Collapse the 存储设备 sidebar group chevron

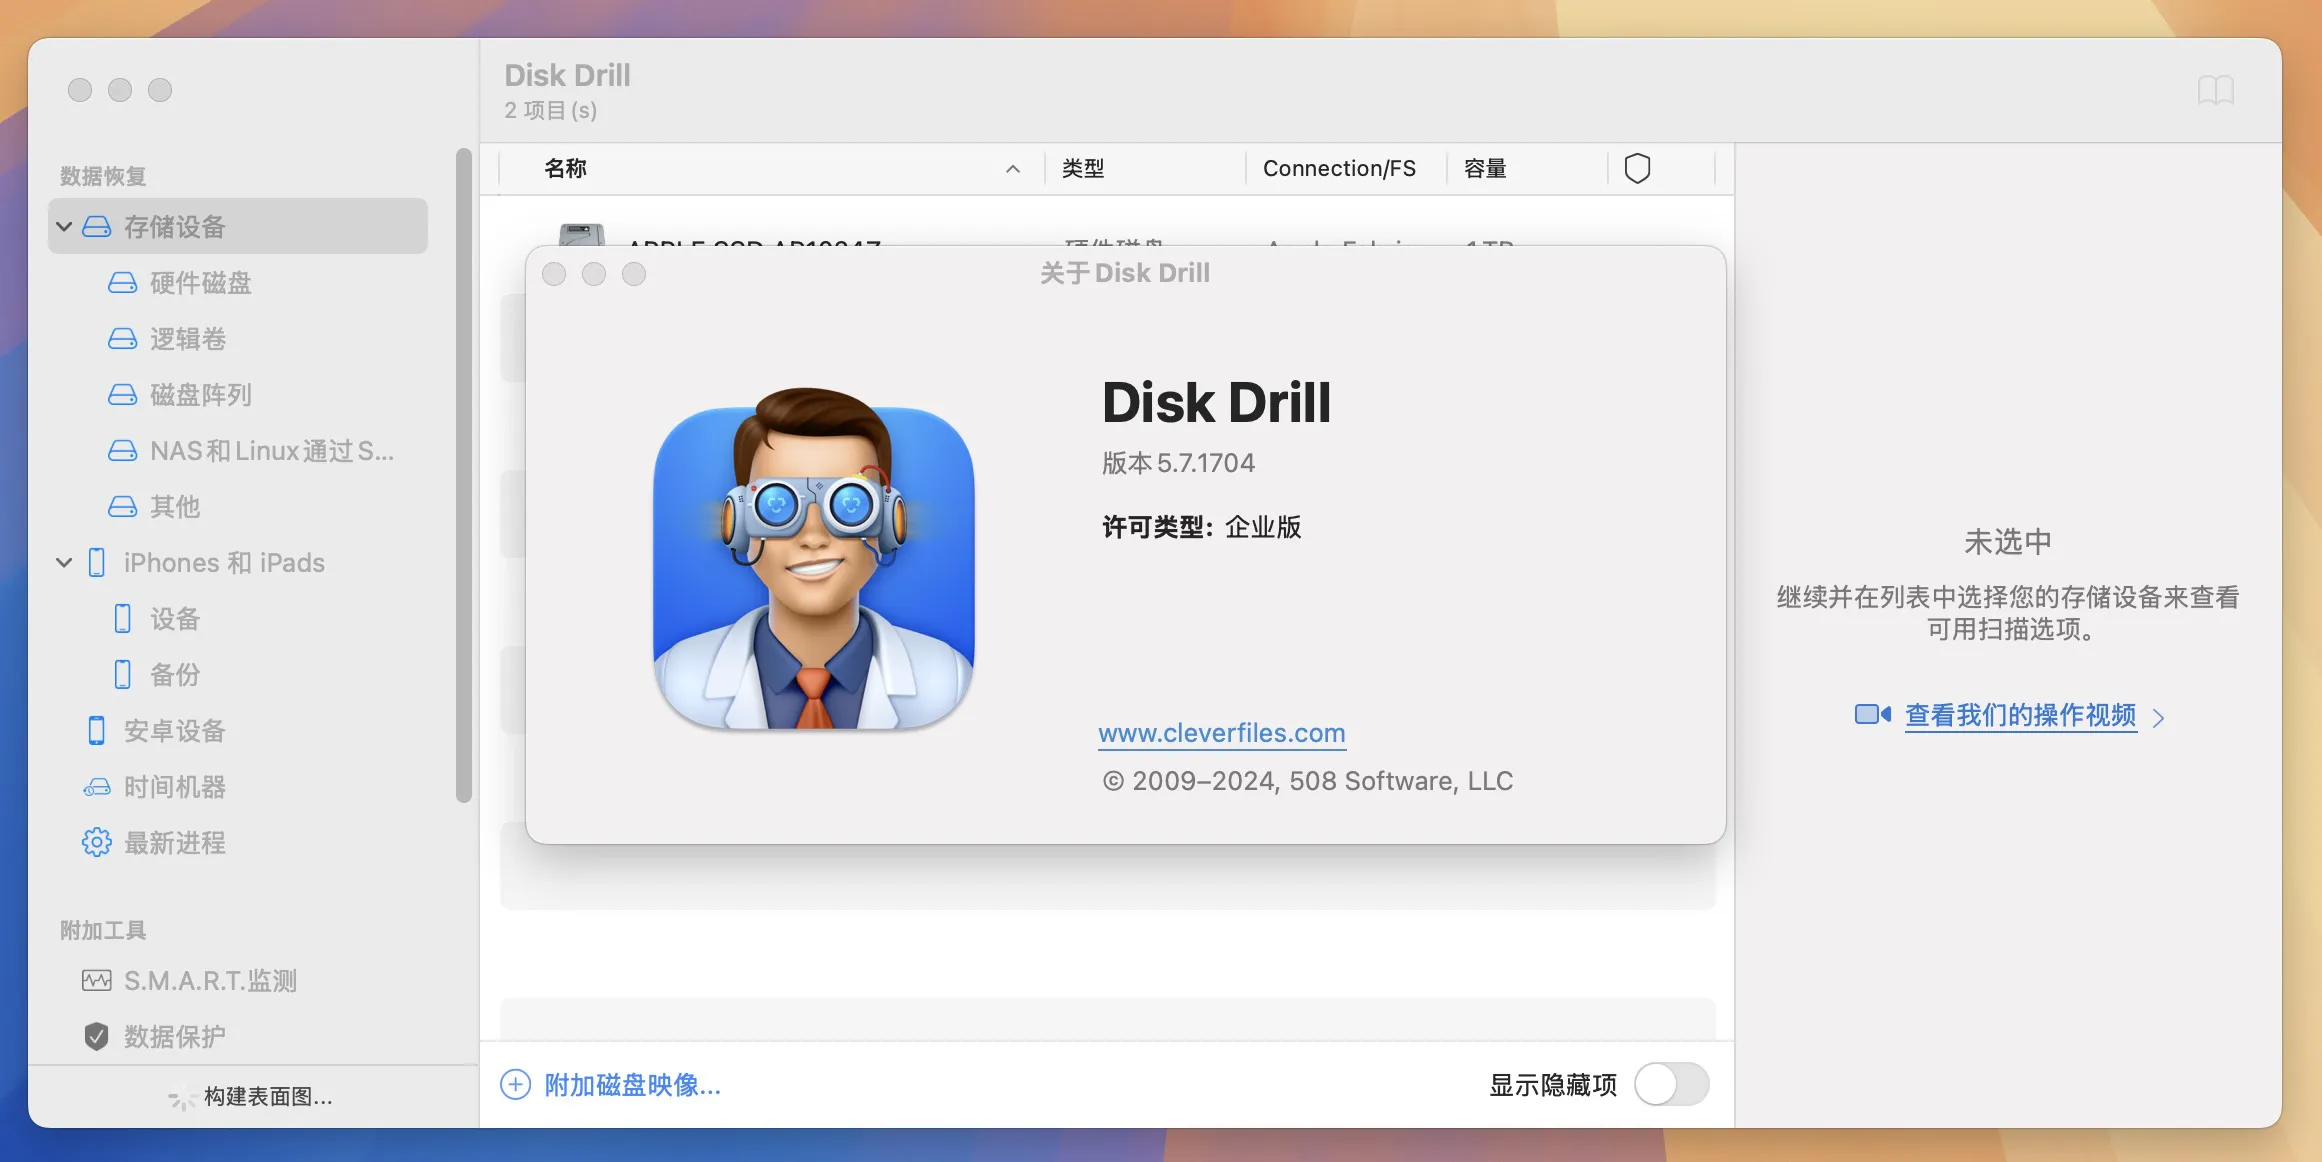[x=64, y=227]
